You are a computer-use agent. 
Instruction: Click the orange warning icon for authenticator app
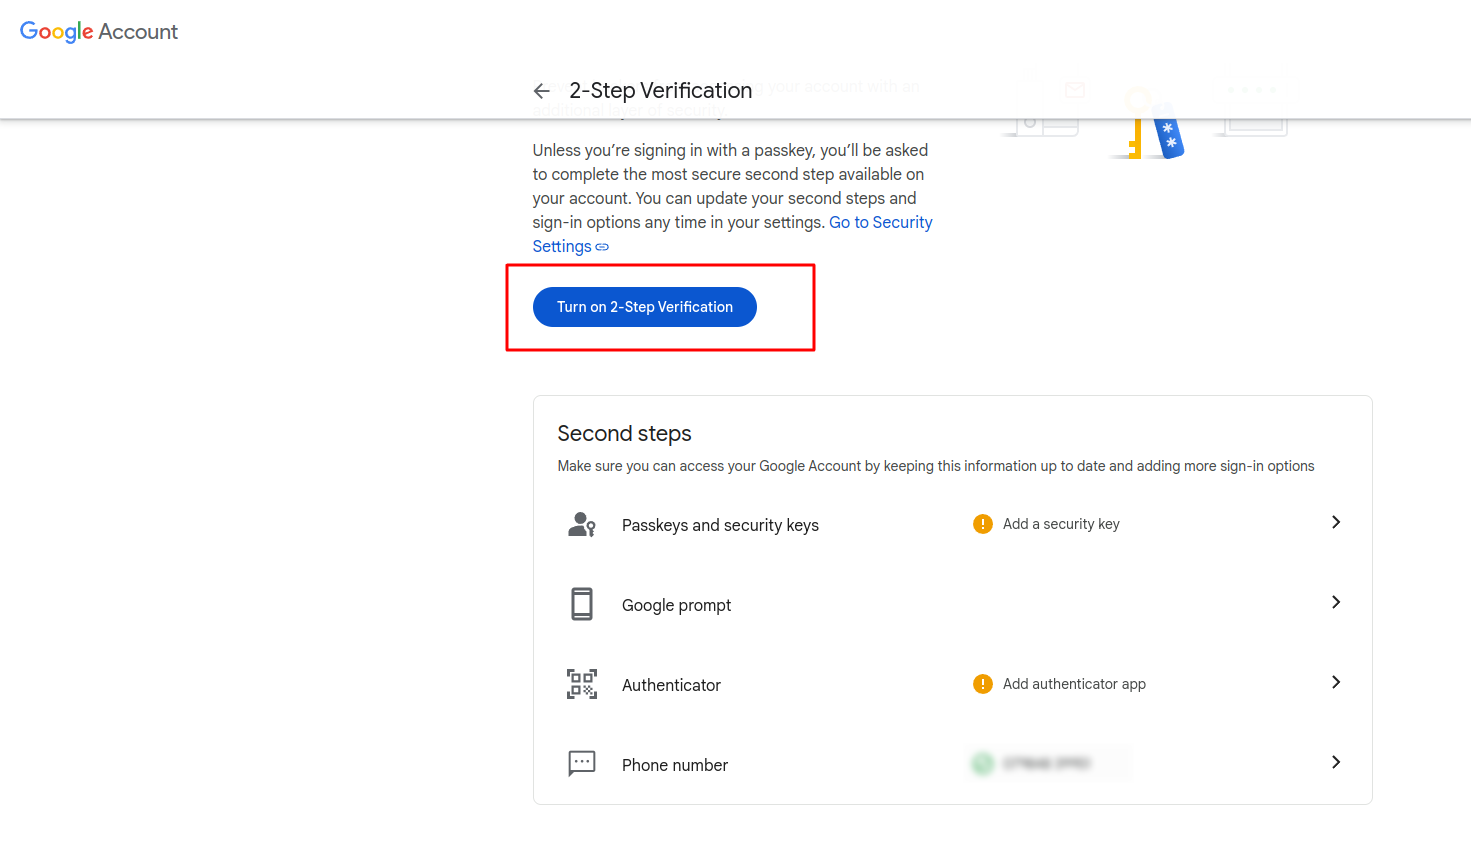(x=982, y=684)
